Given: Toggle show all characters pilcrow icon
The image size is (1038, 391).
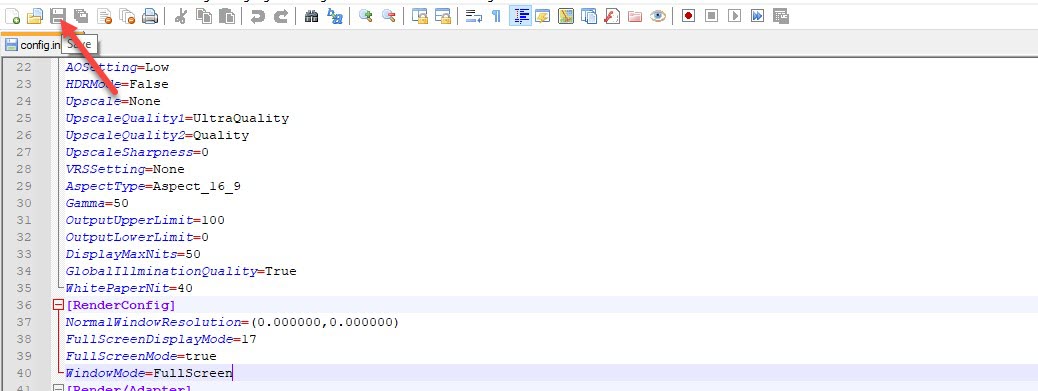Looking at the screenshot, I should pos(496,17).
